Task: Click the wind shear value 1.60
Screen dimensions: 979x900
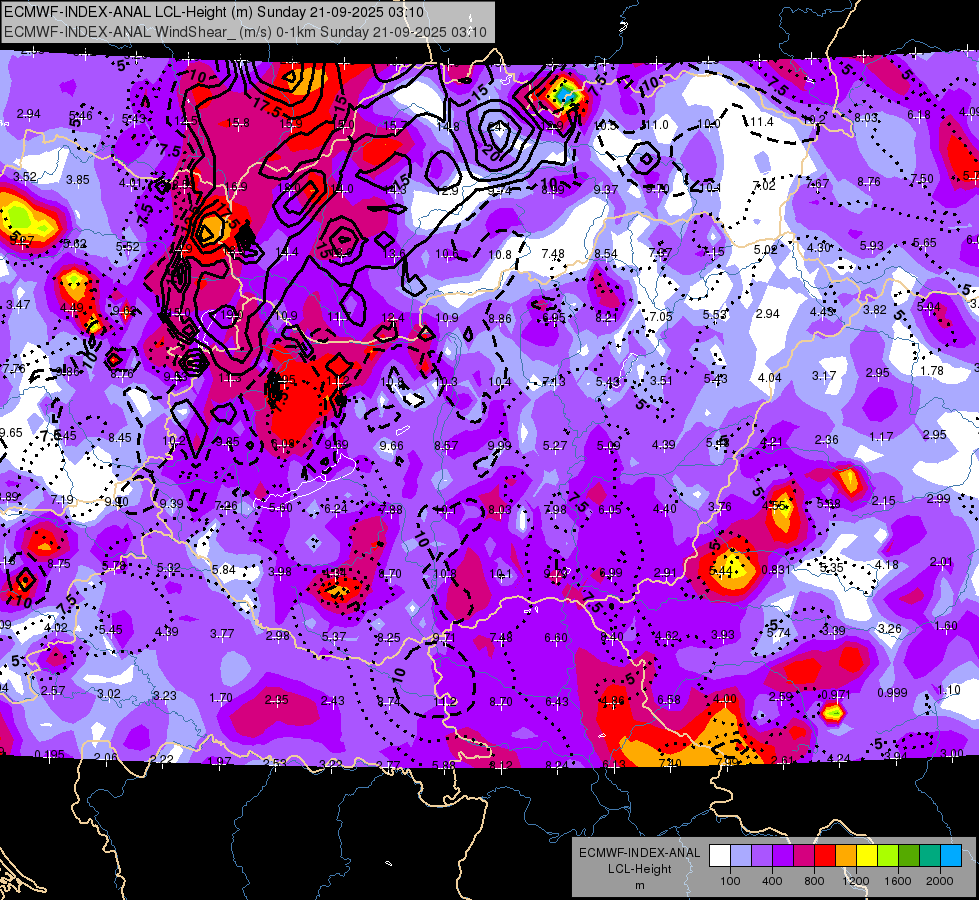Action: [x=946, y=626]
